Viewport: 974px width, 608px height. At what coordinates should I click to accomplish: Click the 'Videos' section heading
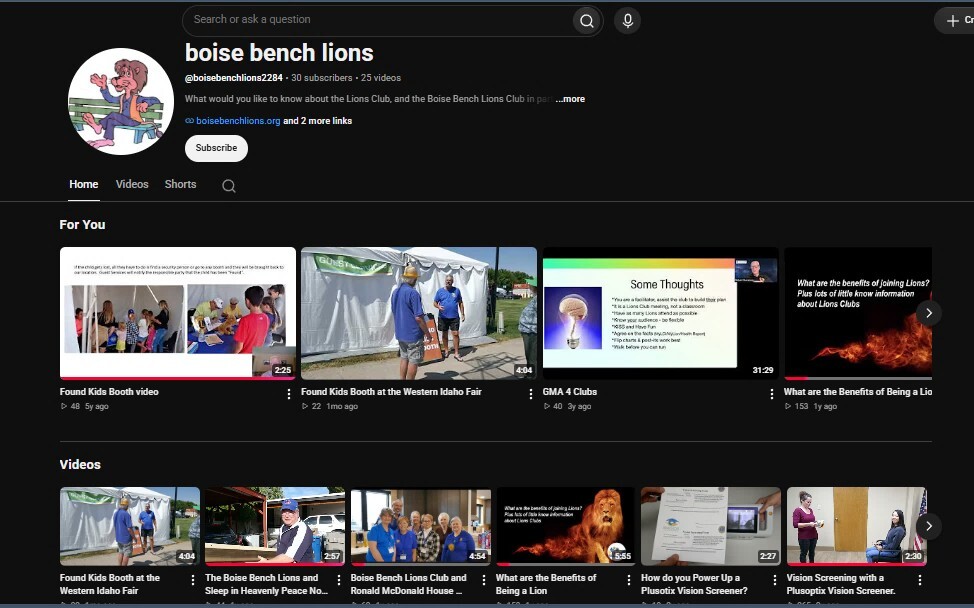click(x=80, y=465)
